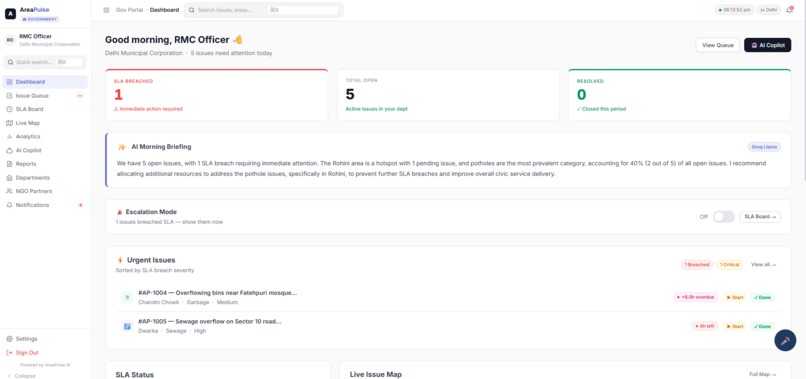806x379 pixels.
Task: Click the 'SLA Status' heading
Action: pyautogui.click(x=135, y=374)
